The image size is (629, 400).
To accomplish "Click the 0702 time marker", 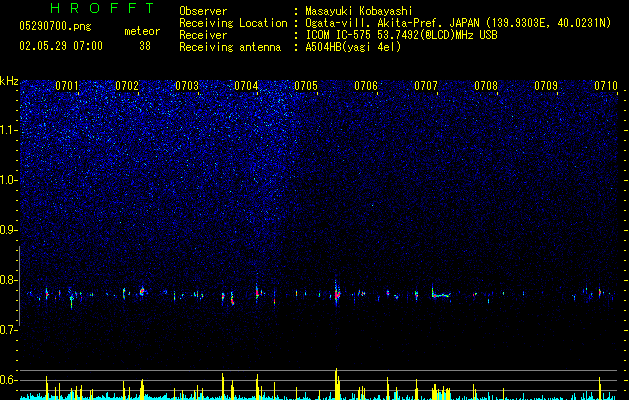I will point(127,86).
